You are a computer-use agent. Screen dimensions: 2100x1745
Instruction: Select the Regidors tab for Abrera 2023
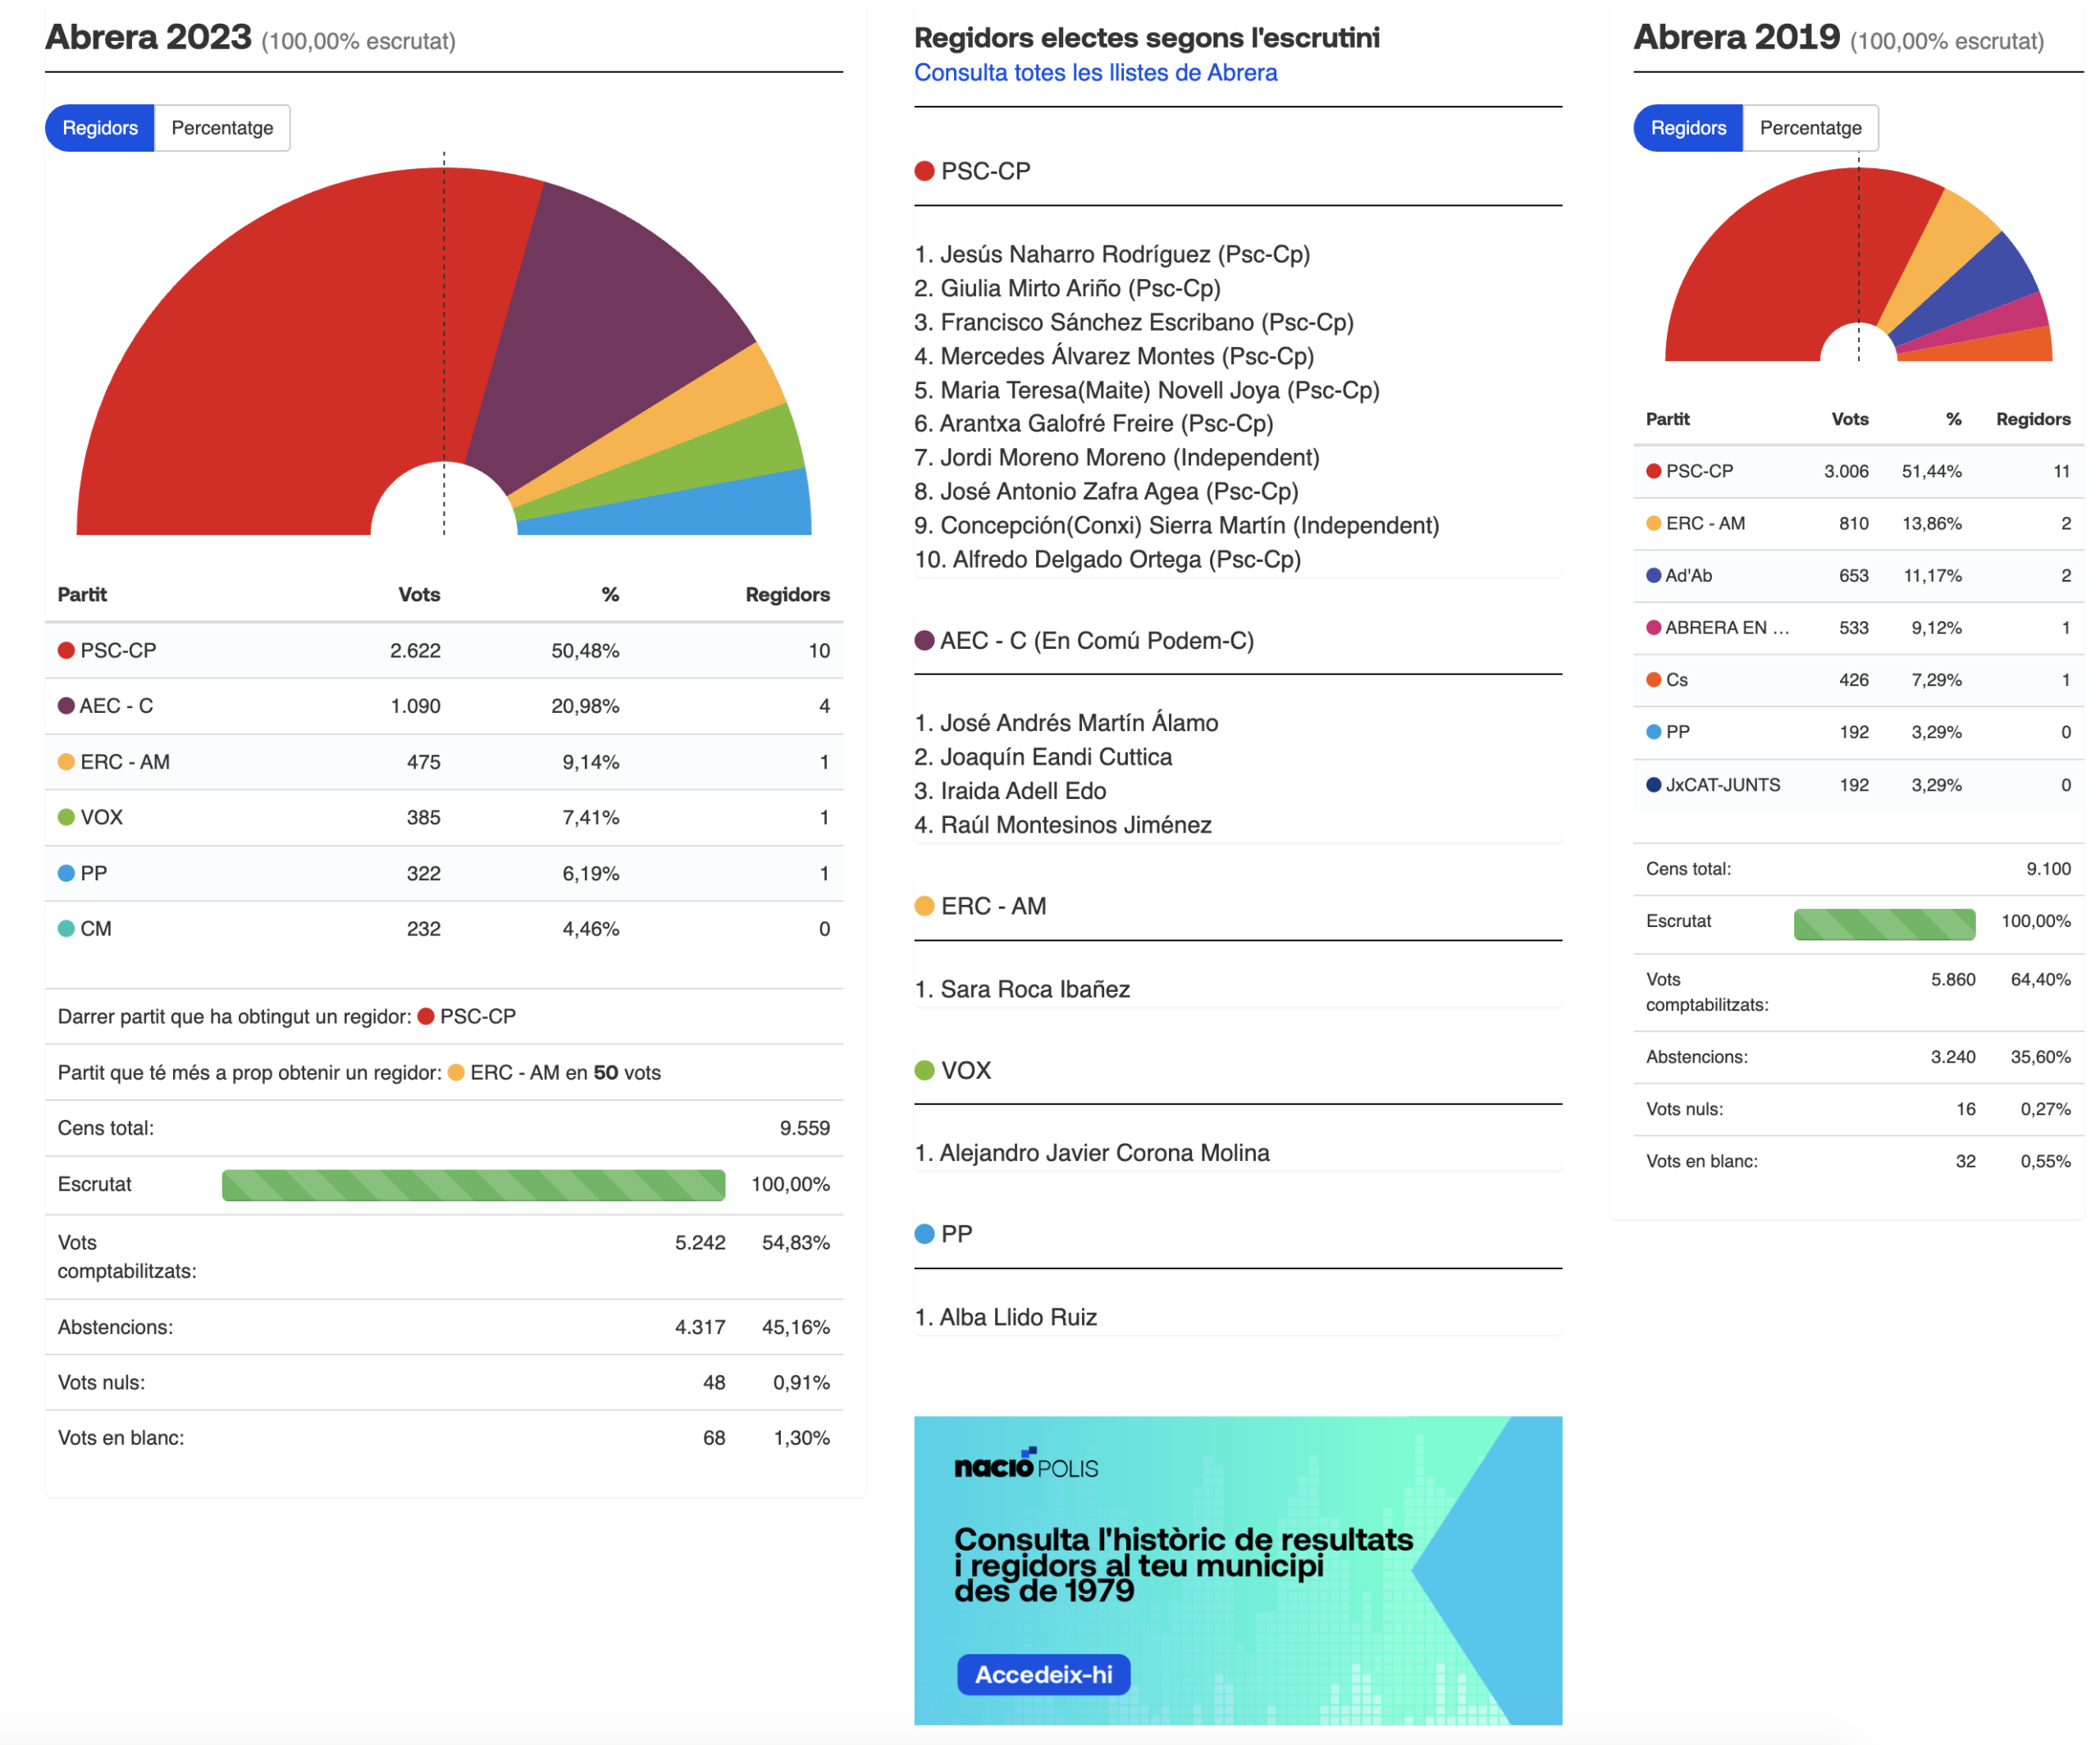[100, 128]
